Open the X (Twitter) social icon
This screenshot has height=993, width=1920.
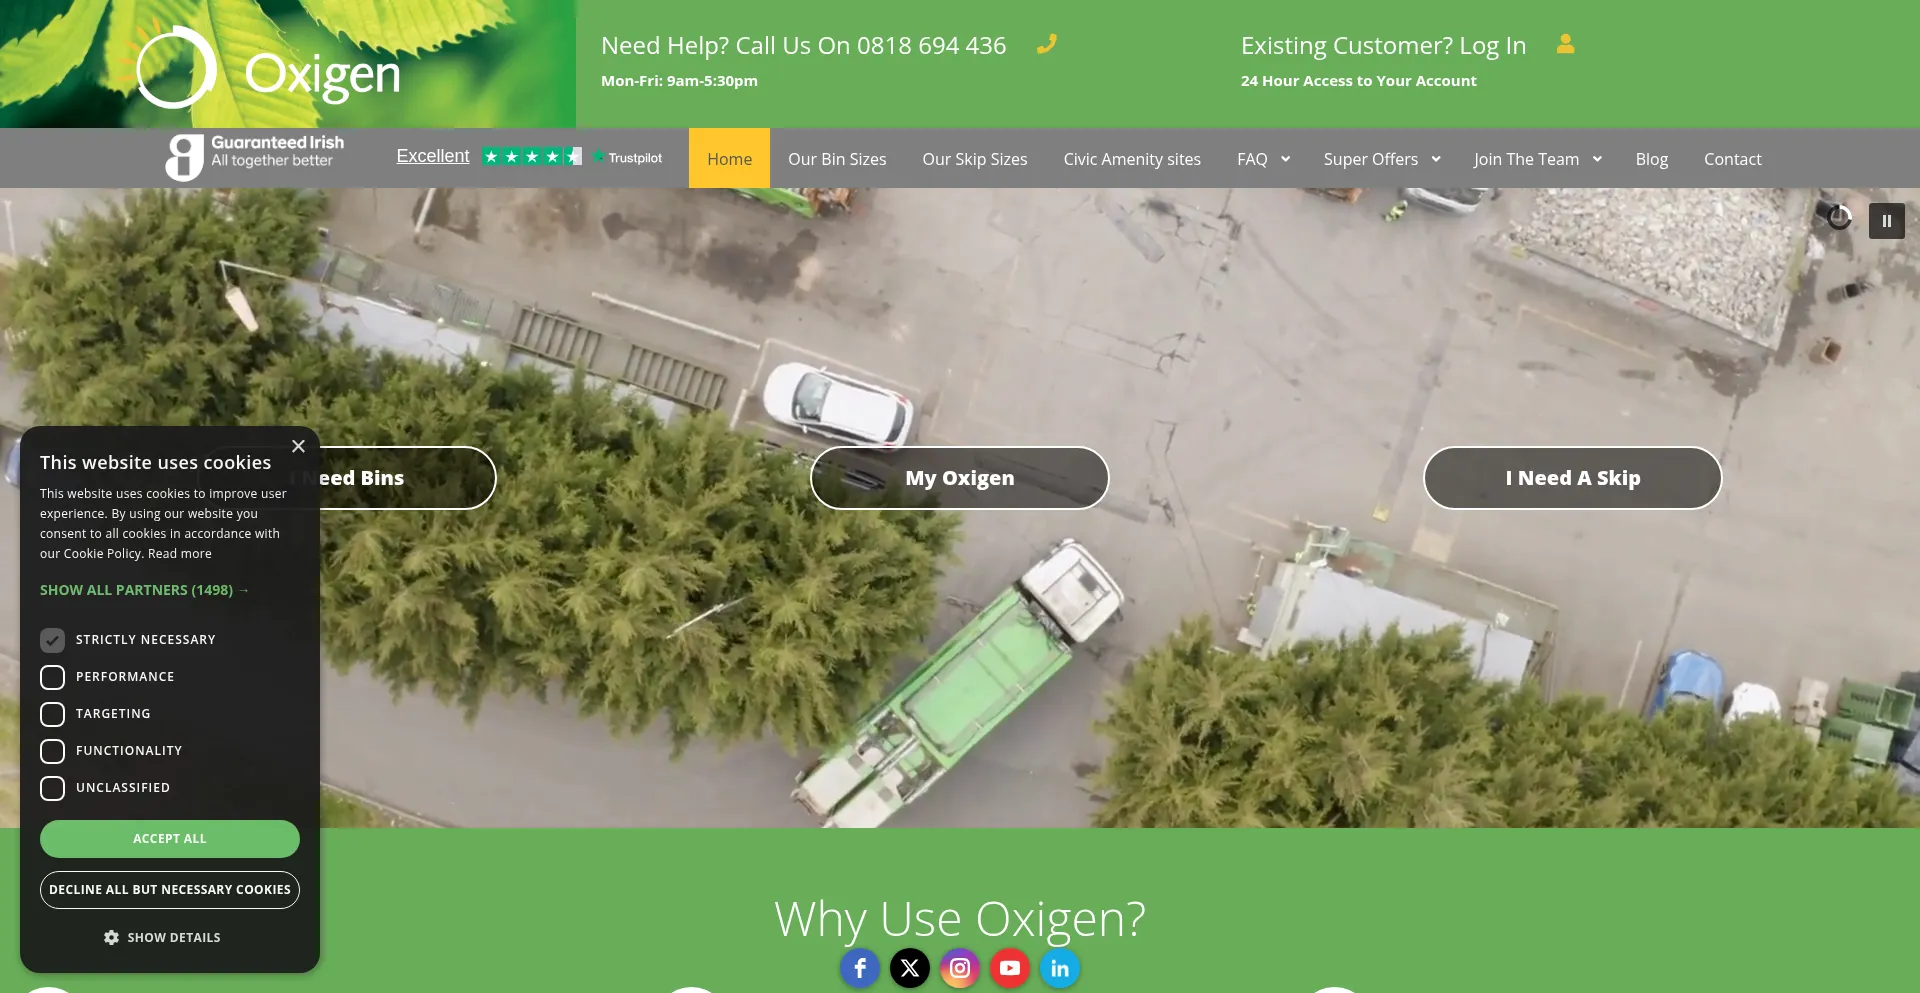tap(910, 968)
